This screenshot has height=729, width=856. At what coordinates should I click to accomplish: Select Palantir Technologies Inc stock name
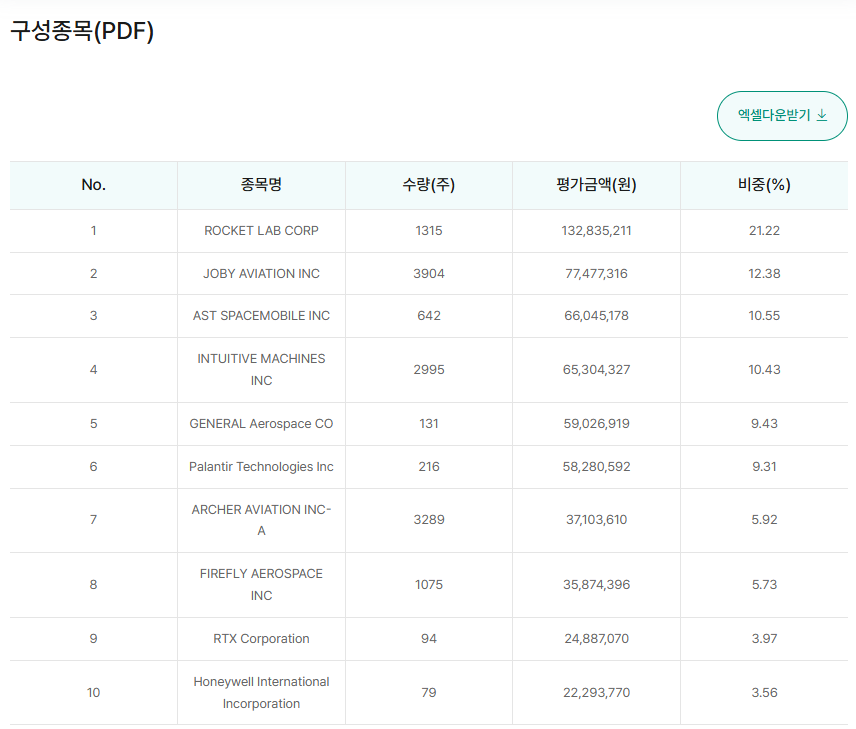(x=261, y=467)
